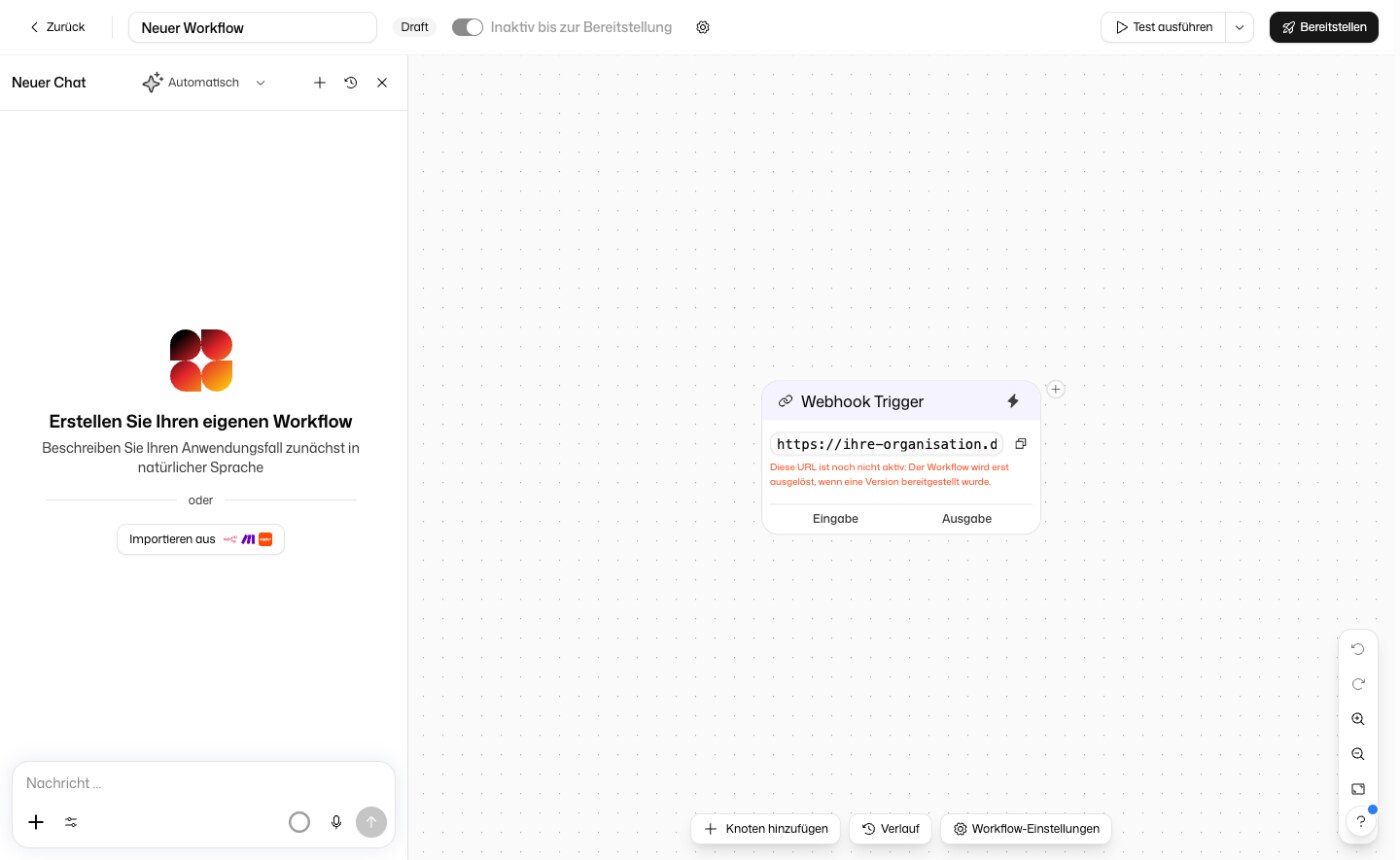Switch to the Ausgabe tab
The image size is (1400, 860).
click(x=967, y=519)
